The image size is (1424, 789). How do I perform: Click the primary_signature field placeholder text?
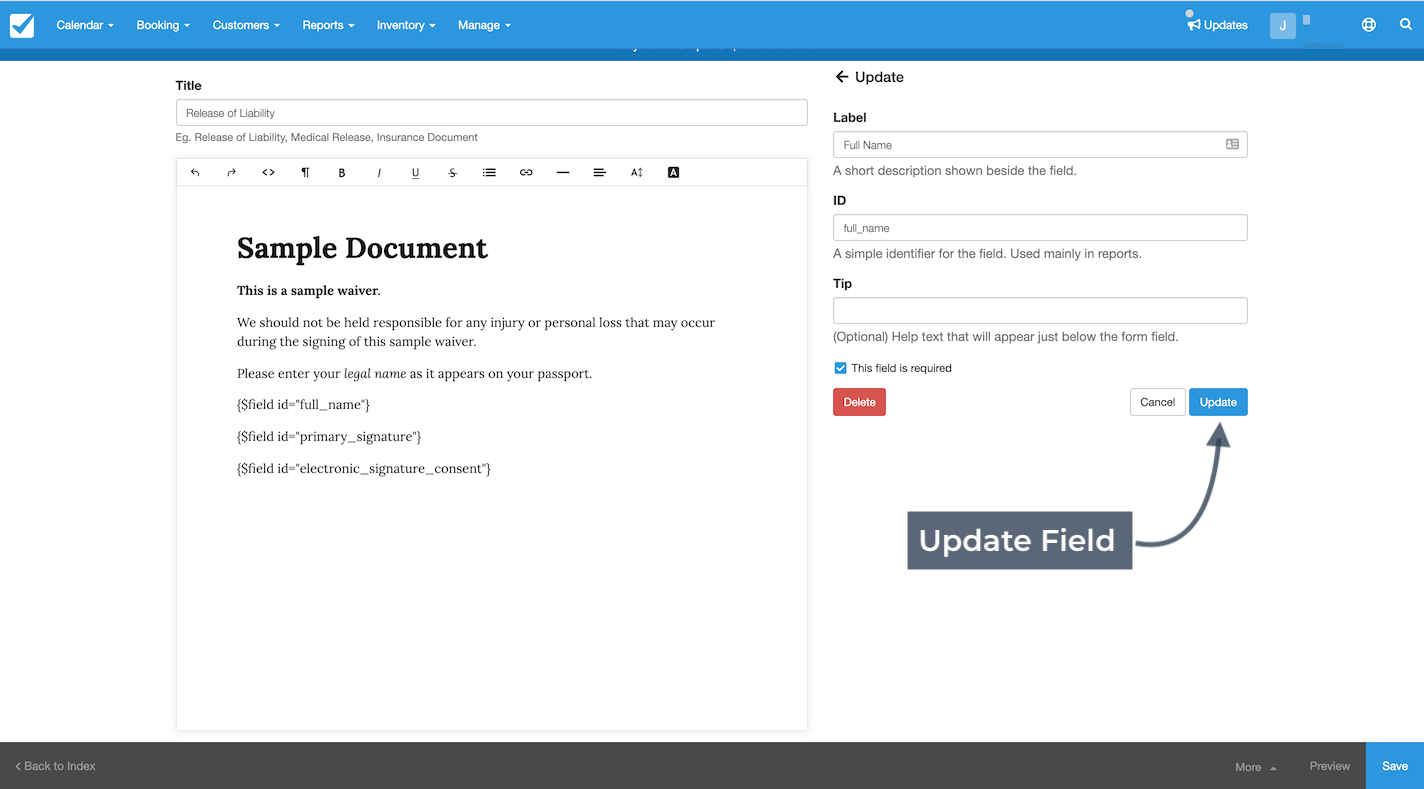pos(329,437)
